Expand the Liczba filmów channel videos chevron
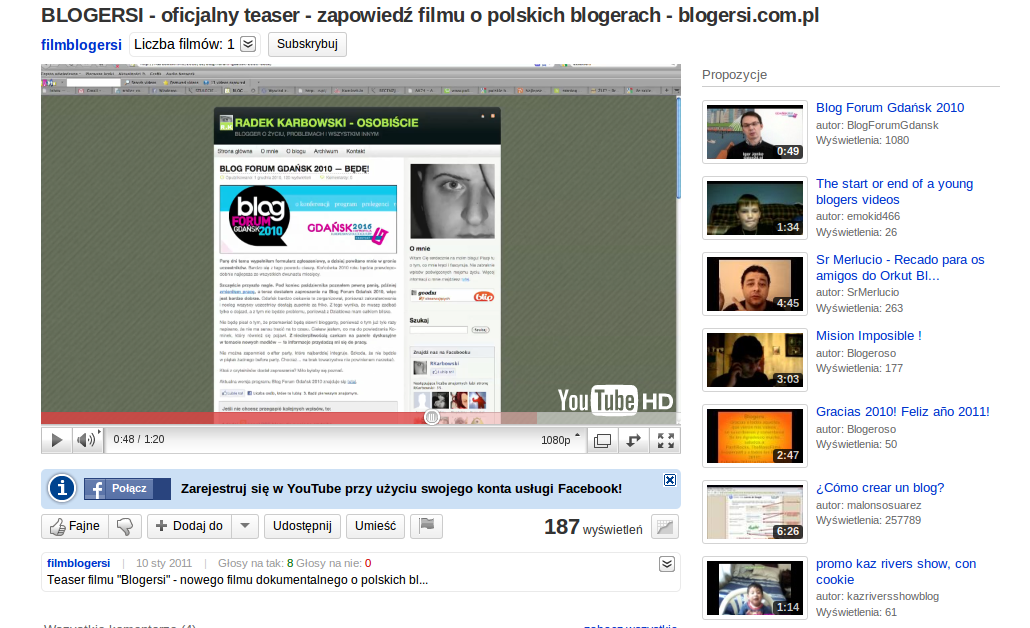 pos(248,44)
